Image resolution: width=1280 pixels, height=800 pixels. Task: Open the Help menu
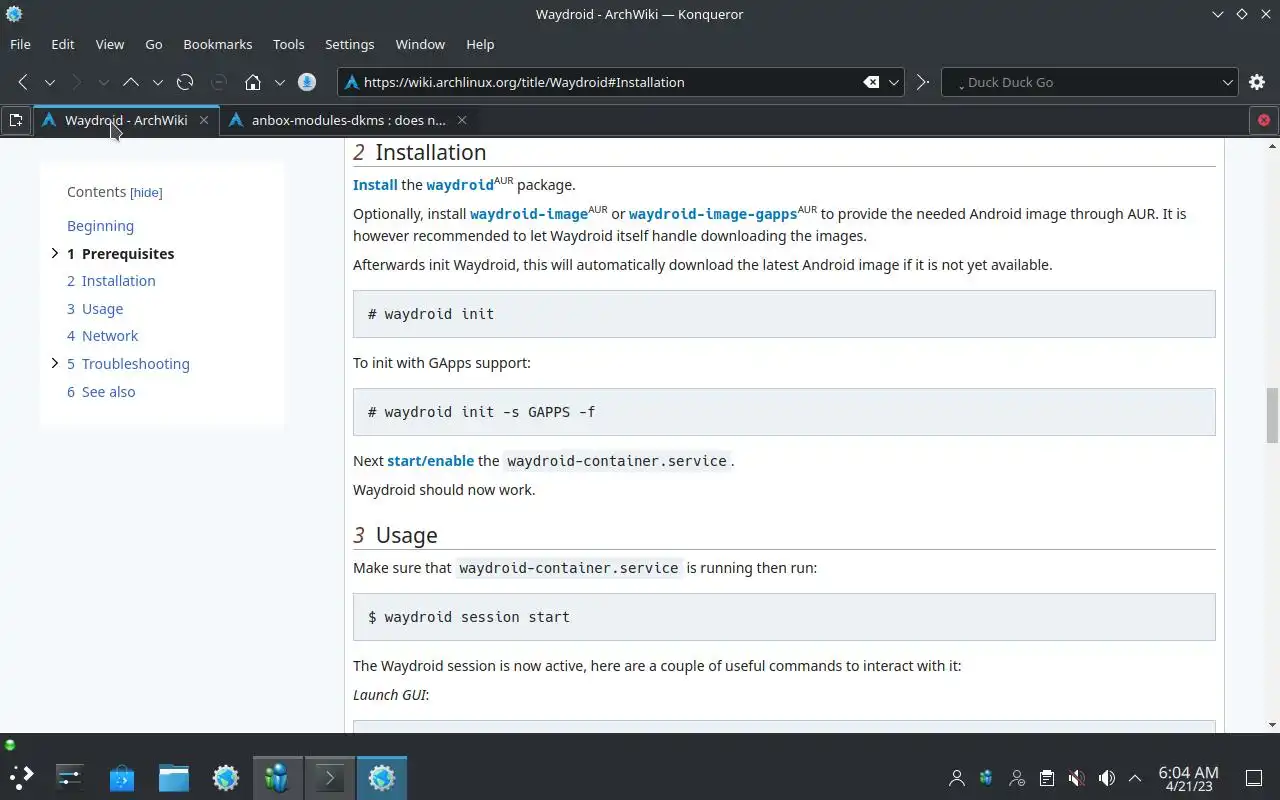pos(480,44)
